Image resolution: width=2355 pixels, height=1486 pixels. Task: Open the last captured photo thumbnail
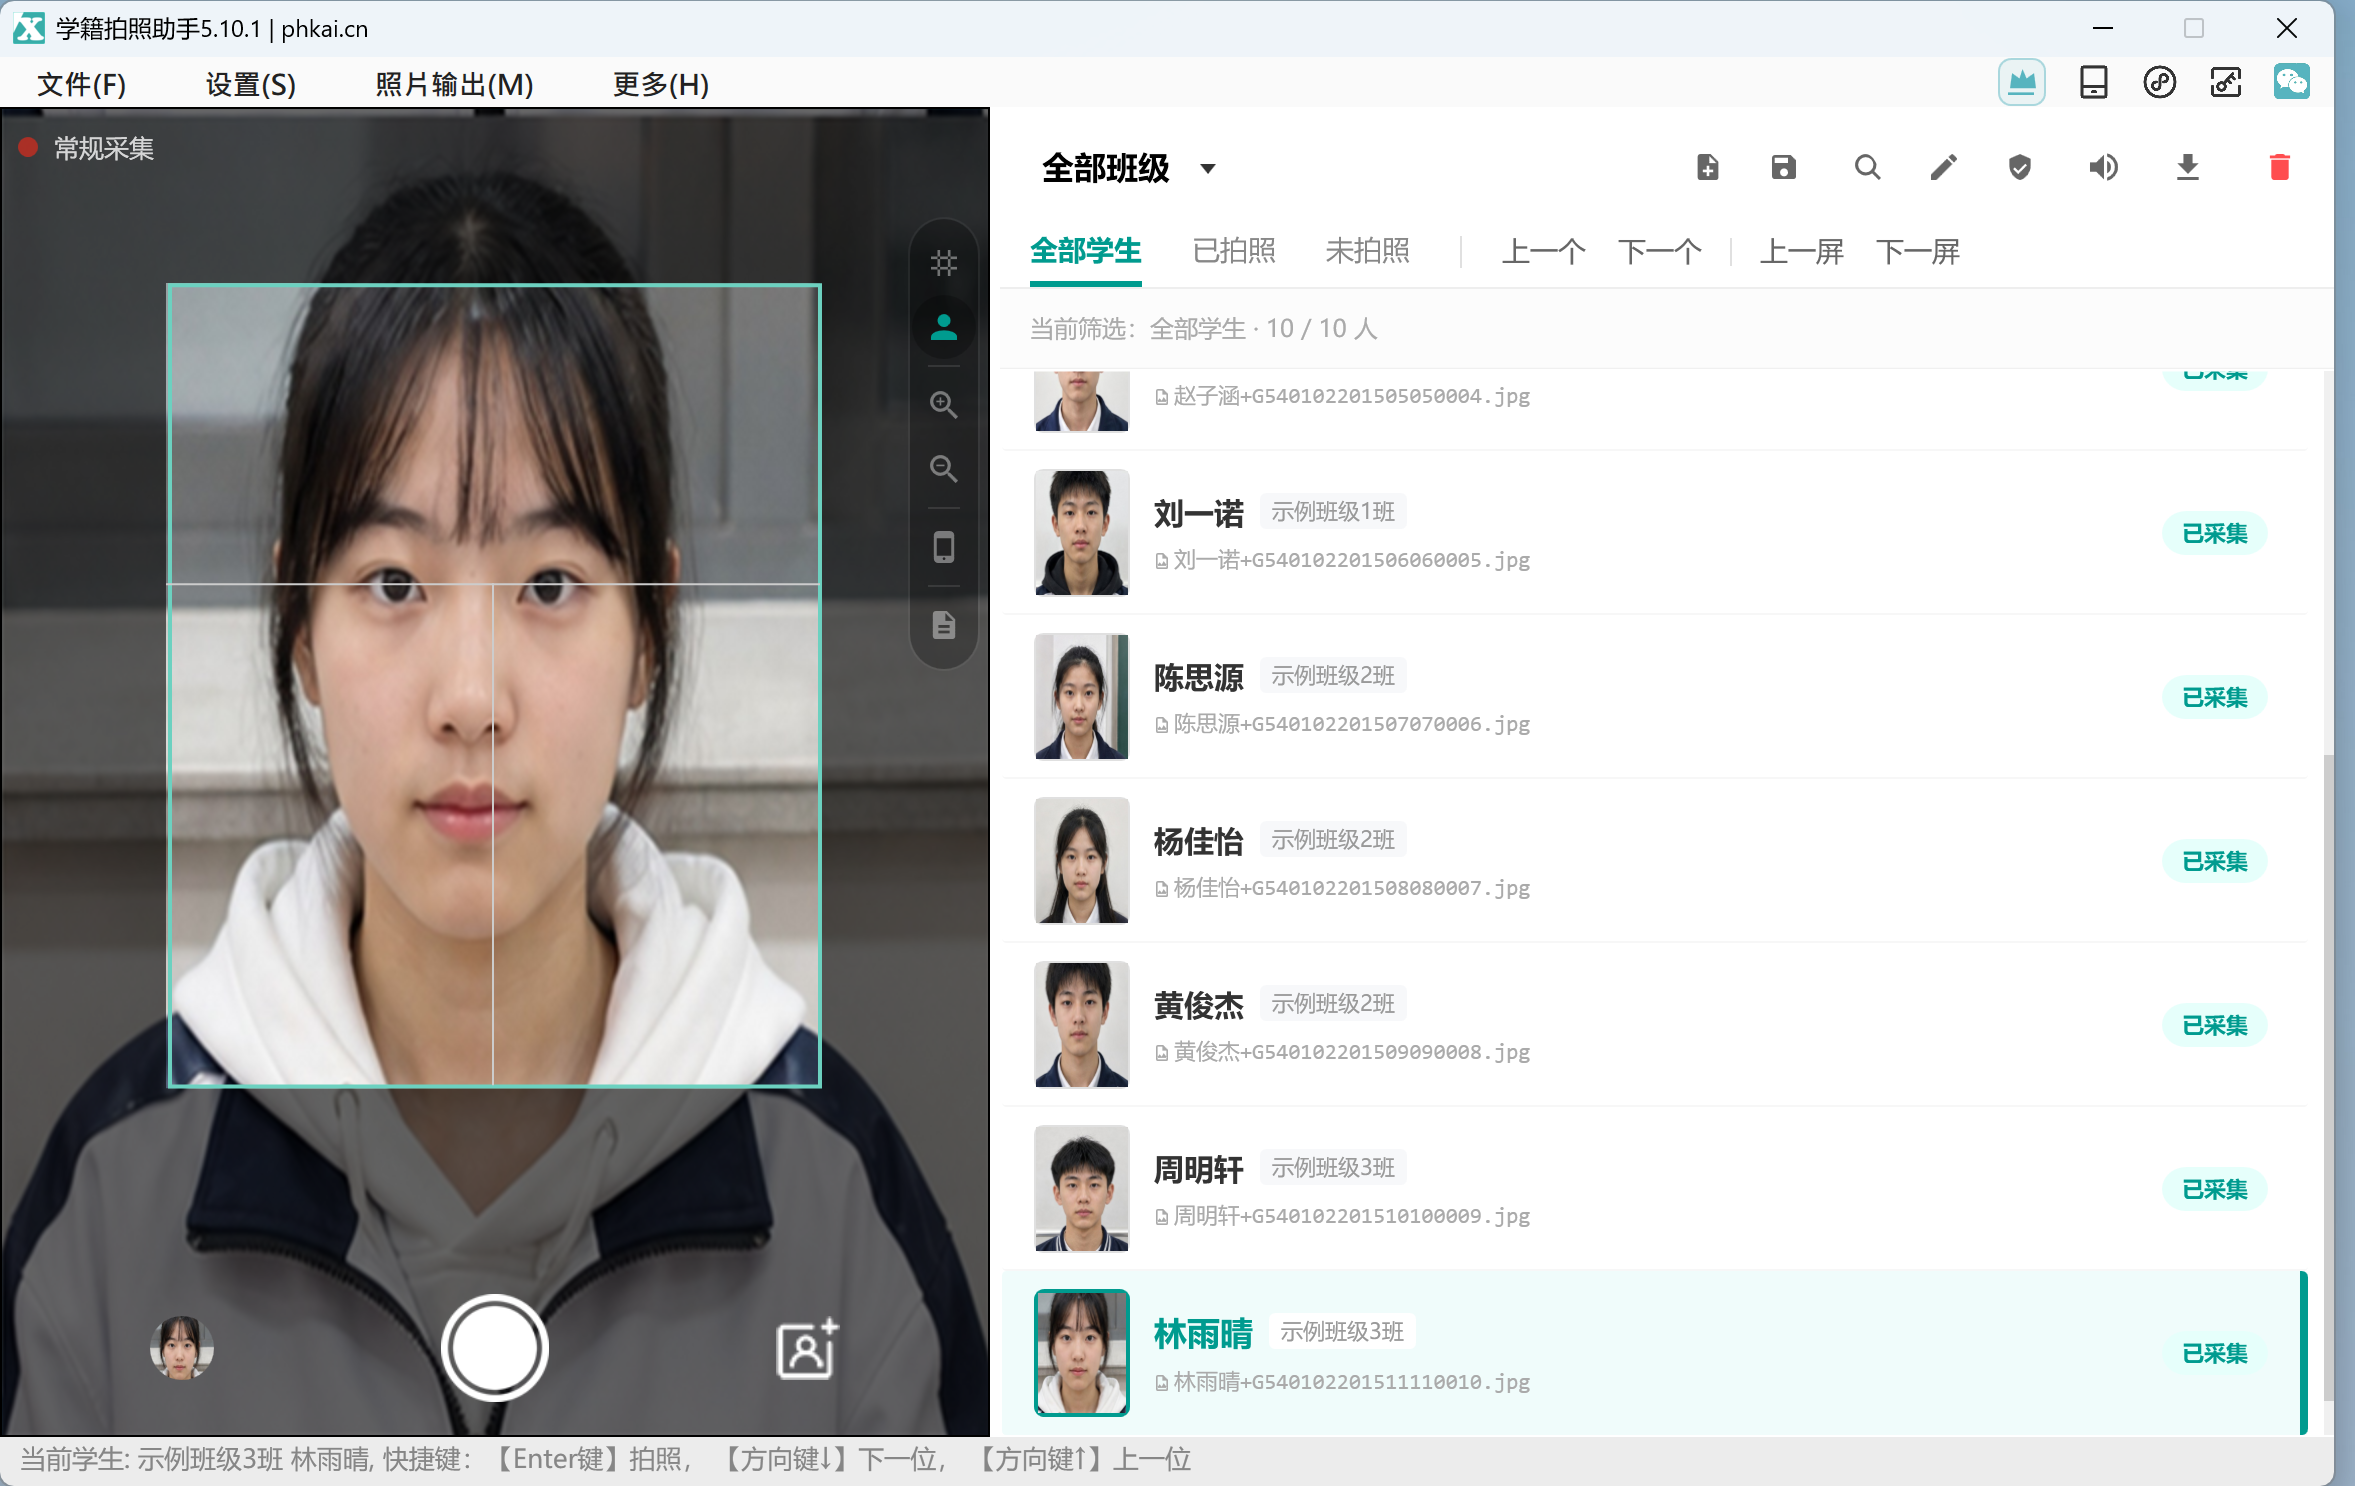point(181,1347)
